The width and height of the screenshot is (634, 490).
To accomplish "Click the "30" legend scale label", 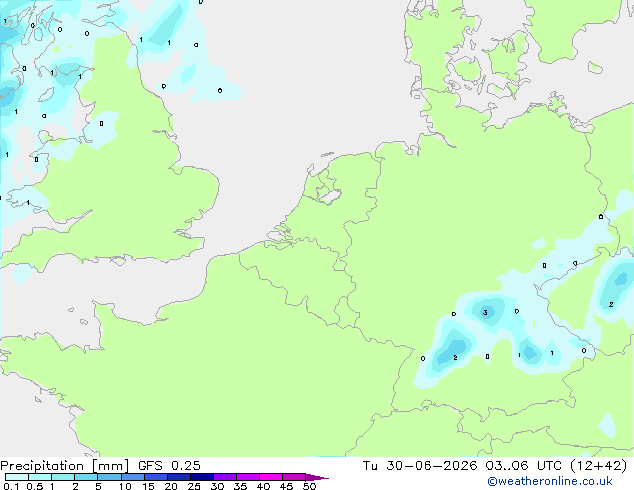I will click(217, 486).
